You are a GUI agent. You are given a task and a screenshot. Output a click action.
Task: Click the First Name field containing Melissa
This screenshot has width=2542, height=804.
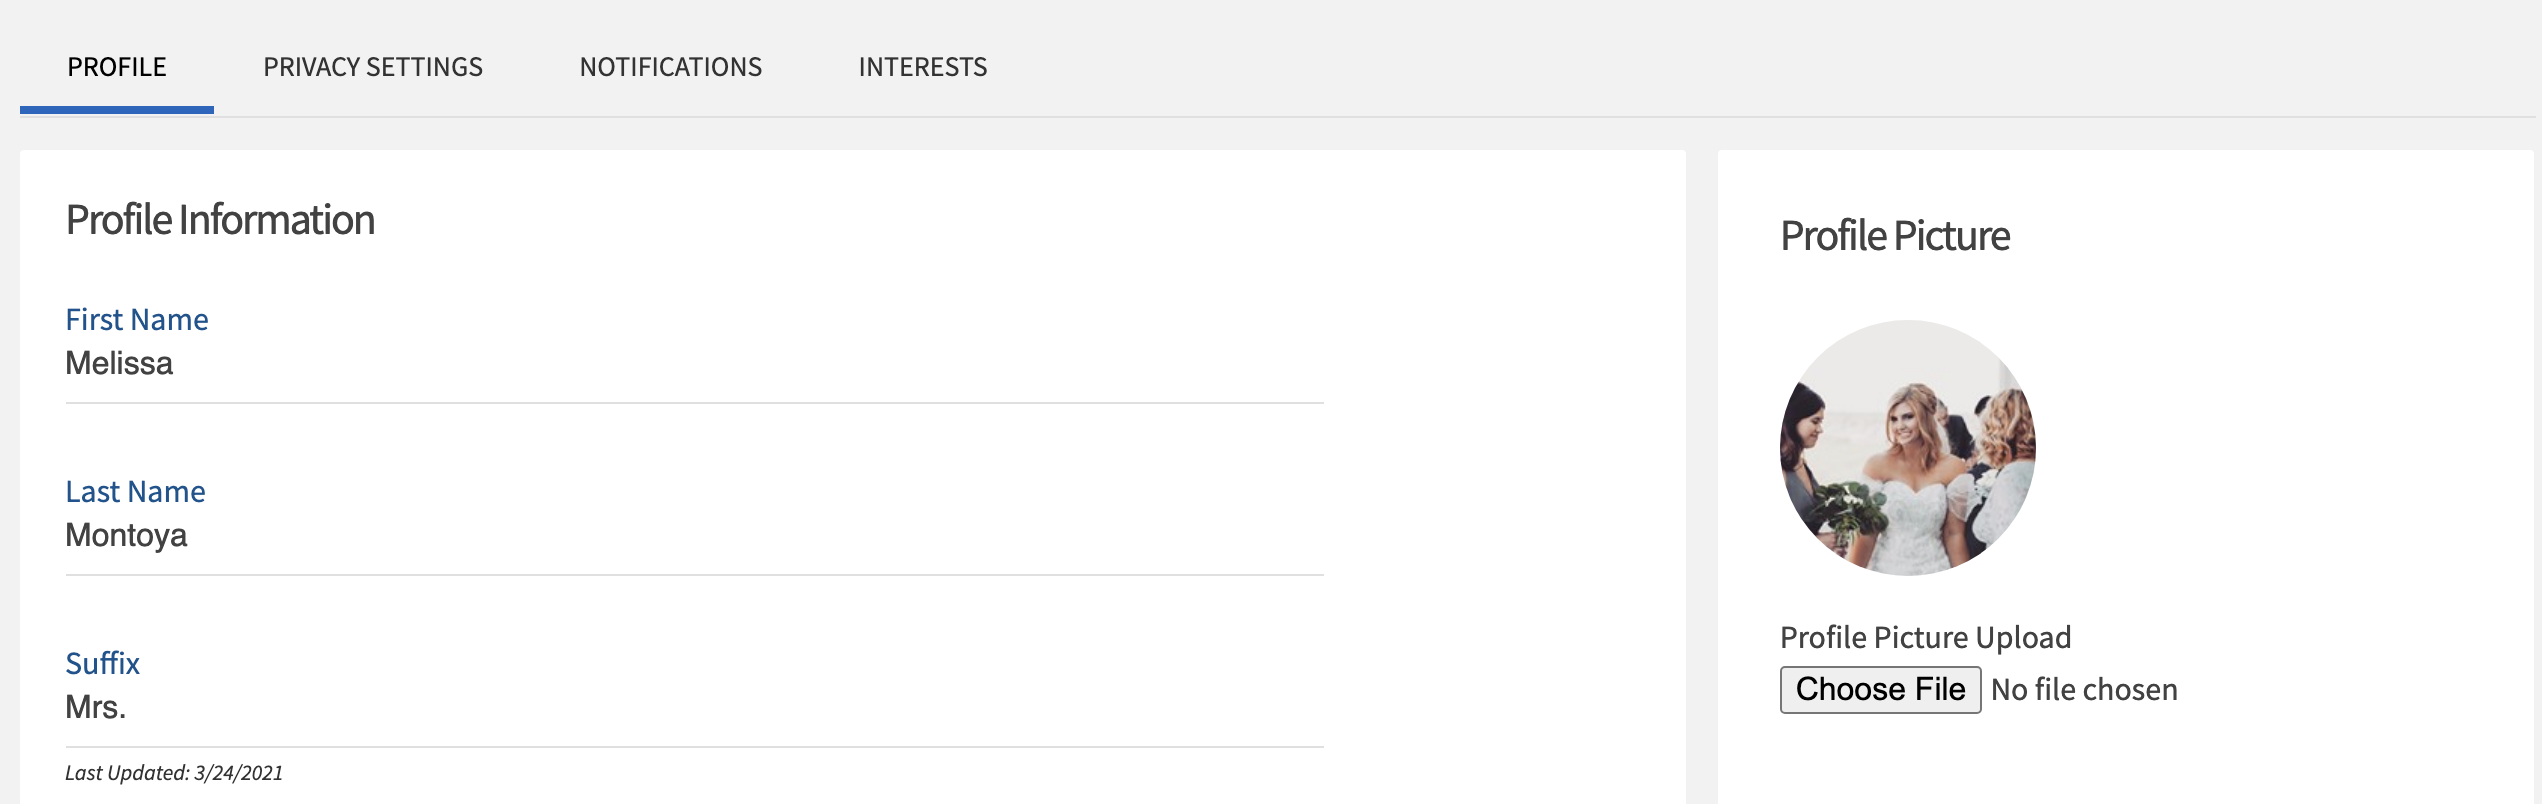[x=693, y=364]
